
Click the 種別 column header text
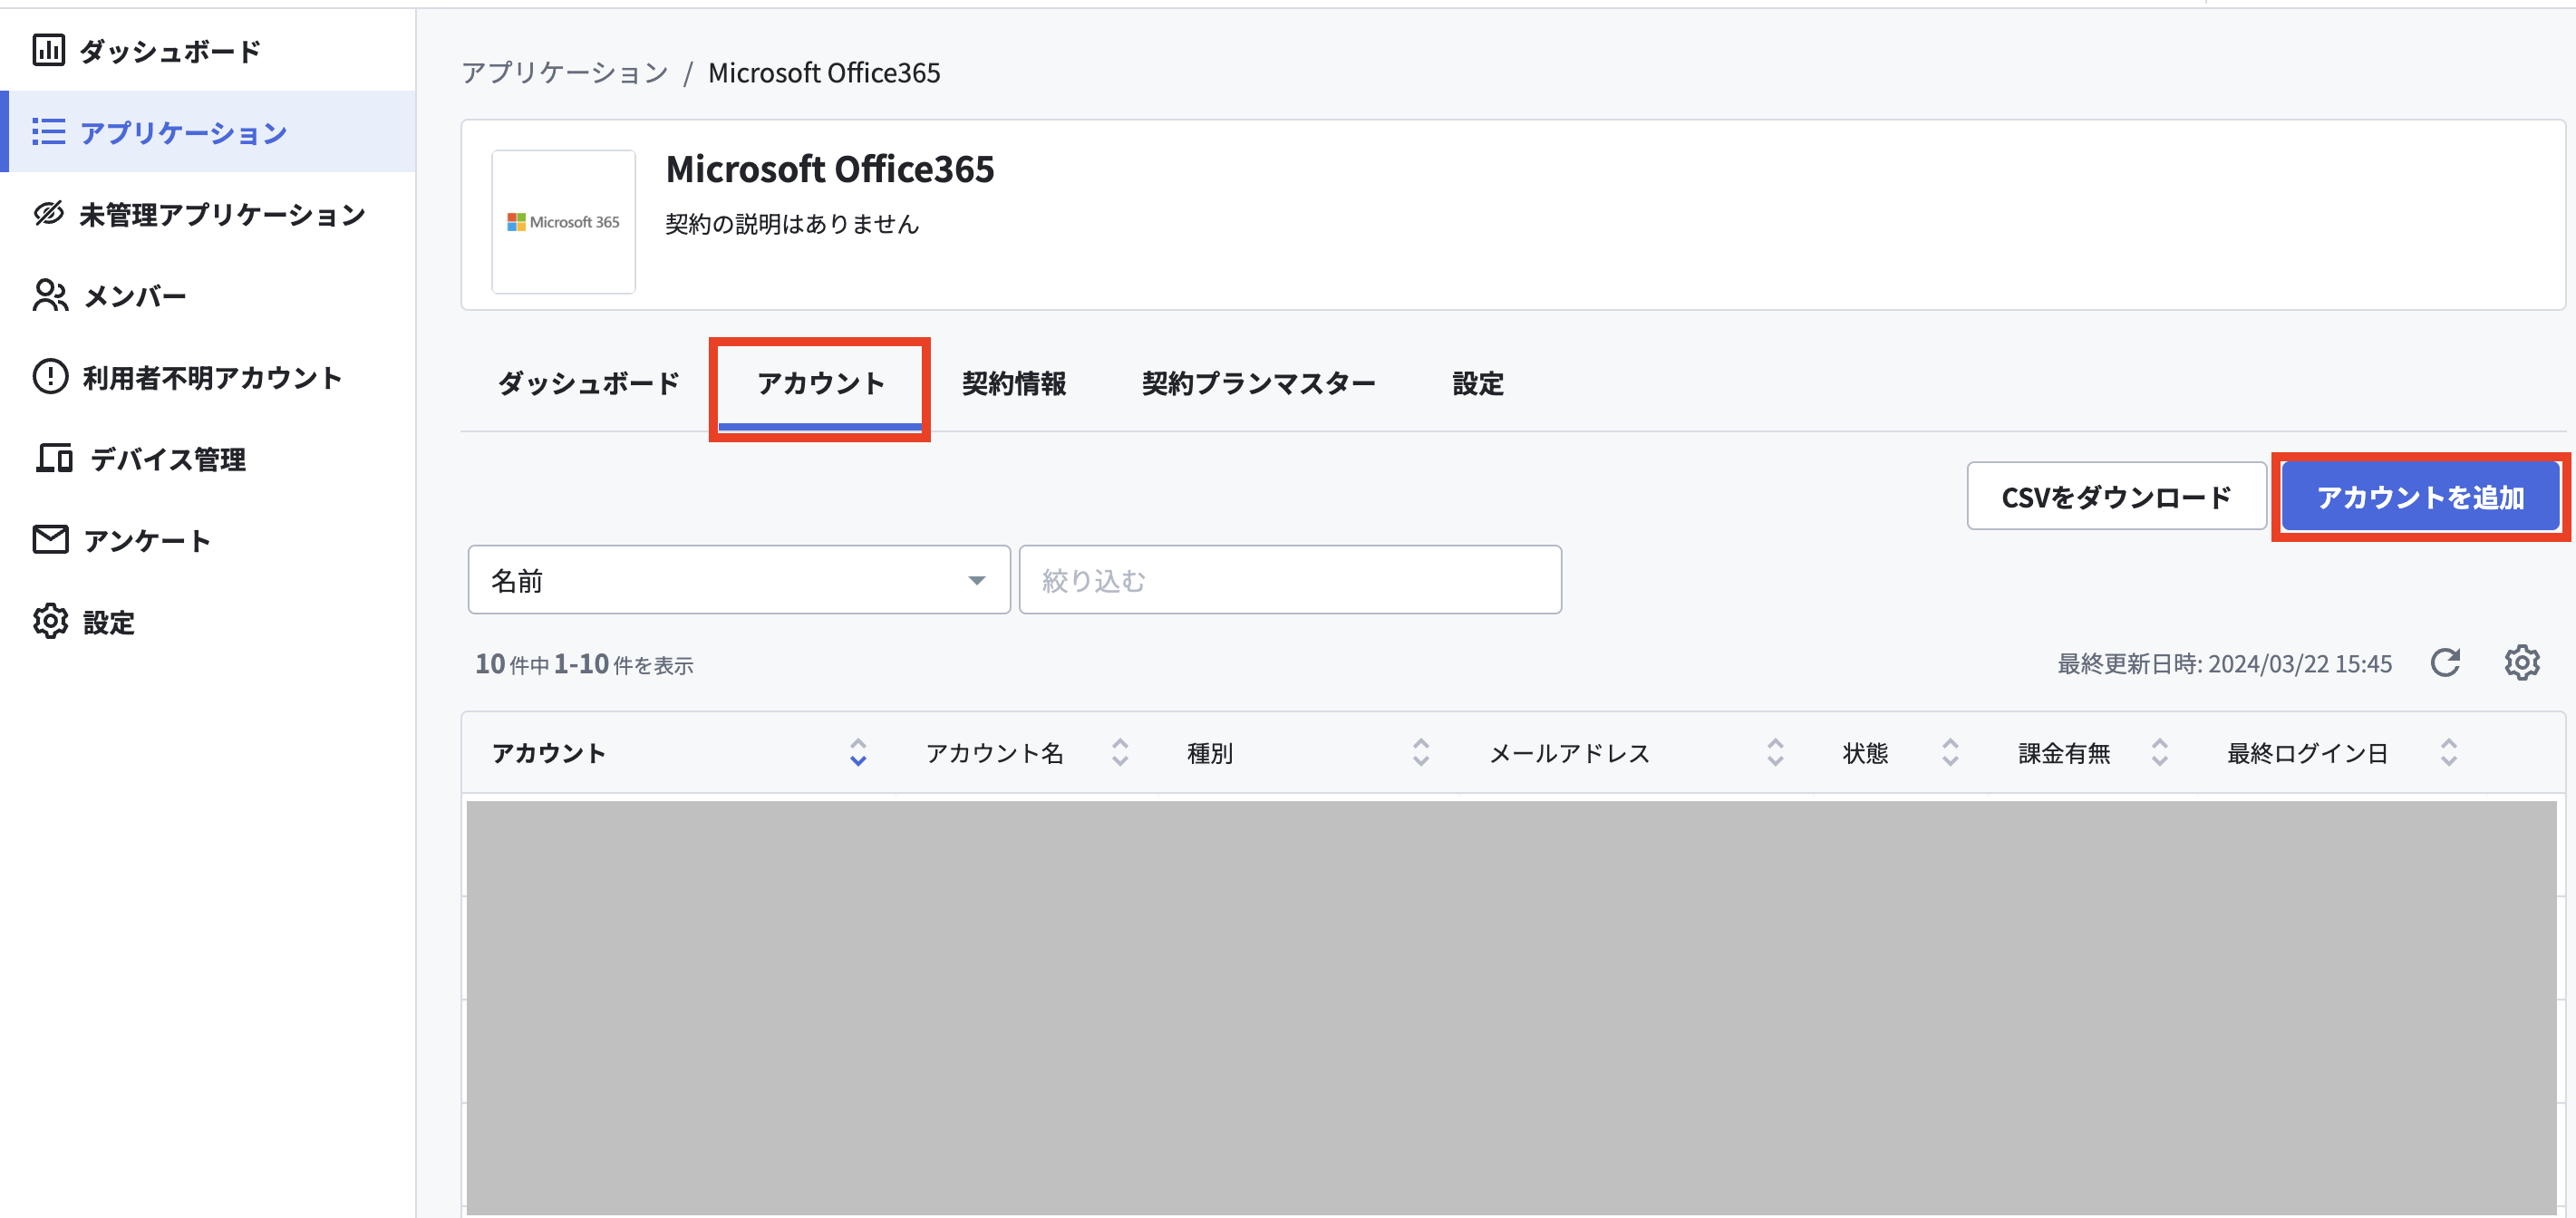(1210, 753)
